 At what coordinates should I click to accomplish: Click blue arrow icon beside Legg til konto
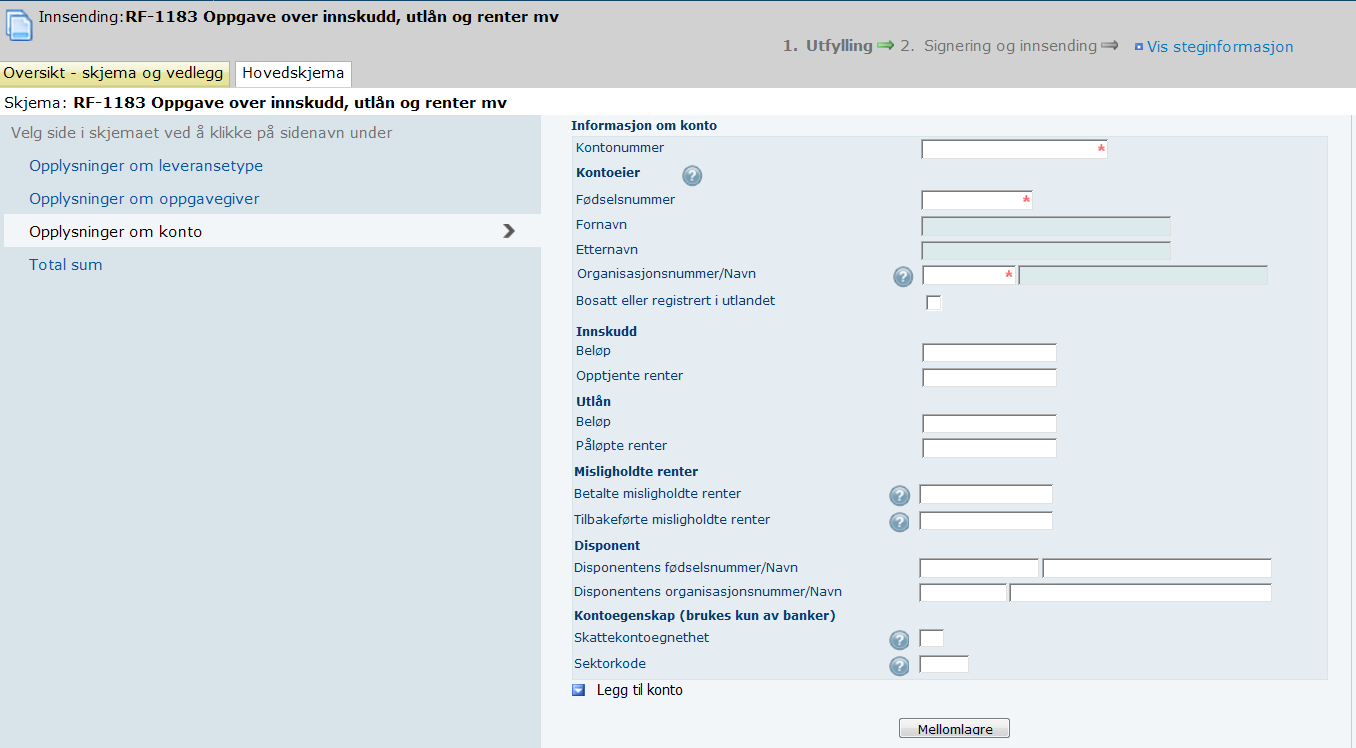tap(579, 690)
